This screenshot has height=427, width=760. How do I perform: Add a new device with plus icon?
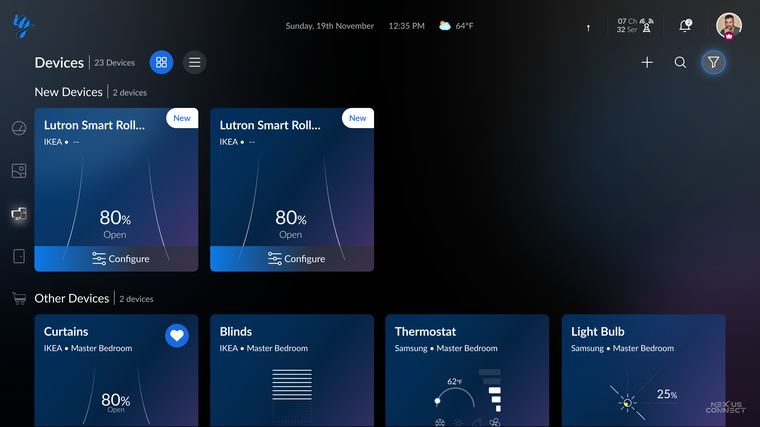[647, 63]
